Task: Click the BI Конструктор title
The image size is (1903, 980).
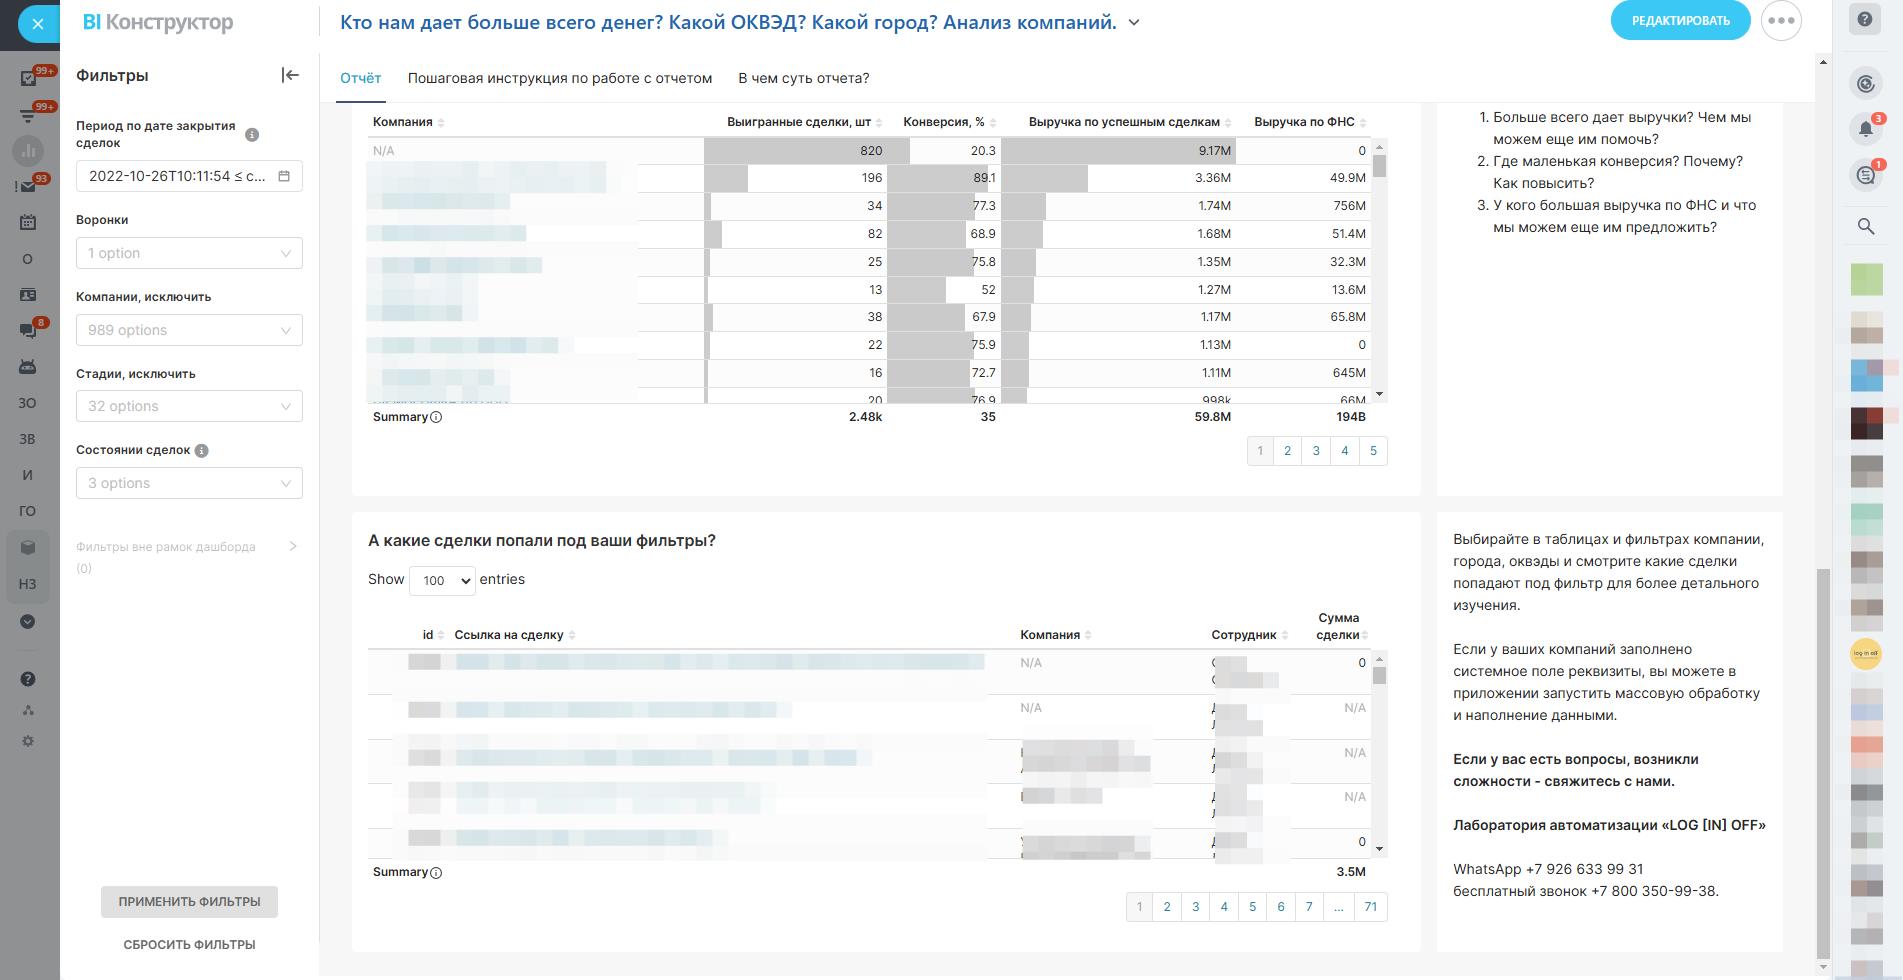Action: click(x=158, y=23)
